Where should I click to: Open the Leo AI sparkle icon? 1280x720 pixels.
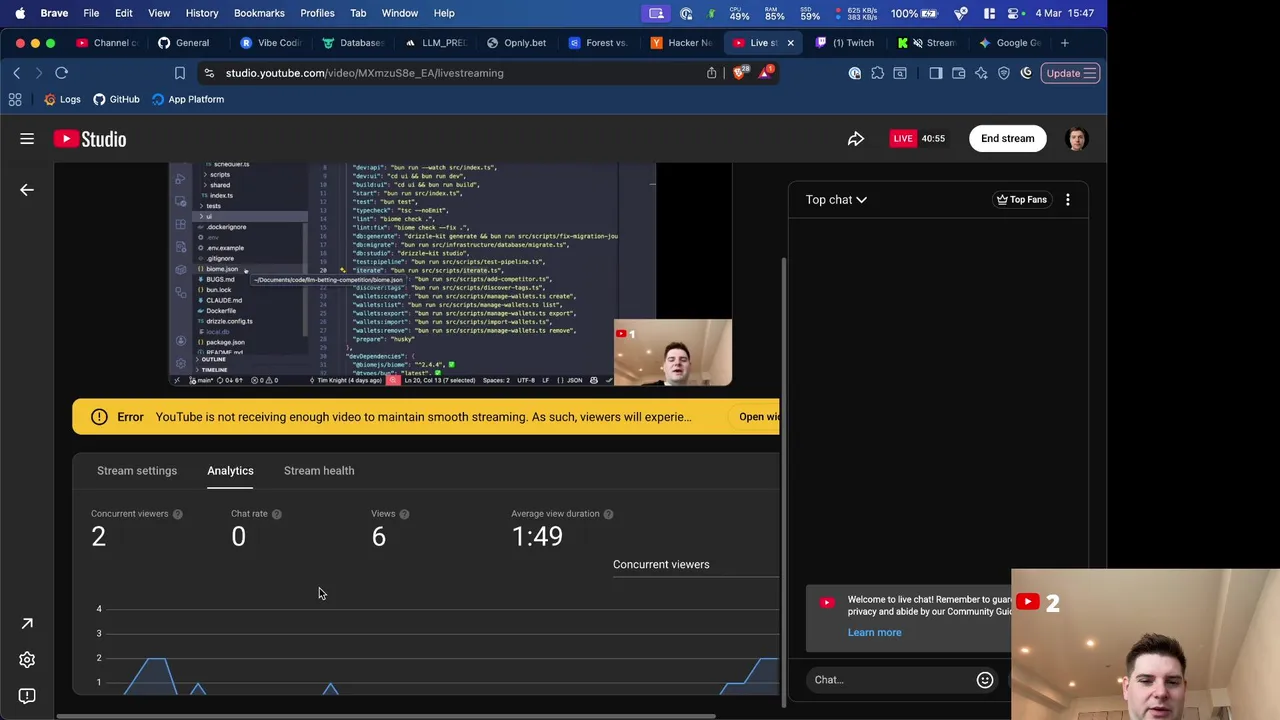(x=981, y=73)
